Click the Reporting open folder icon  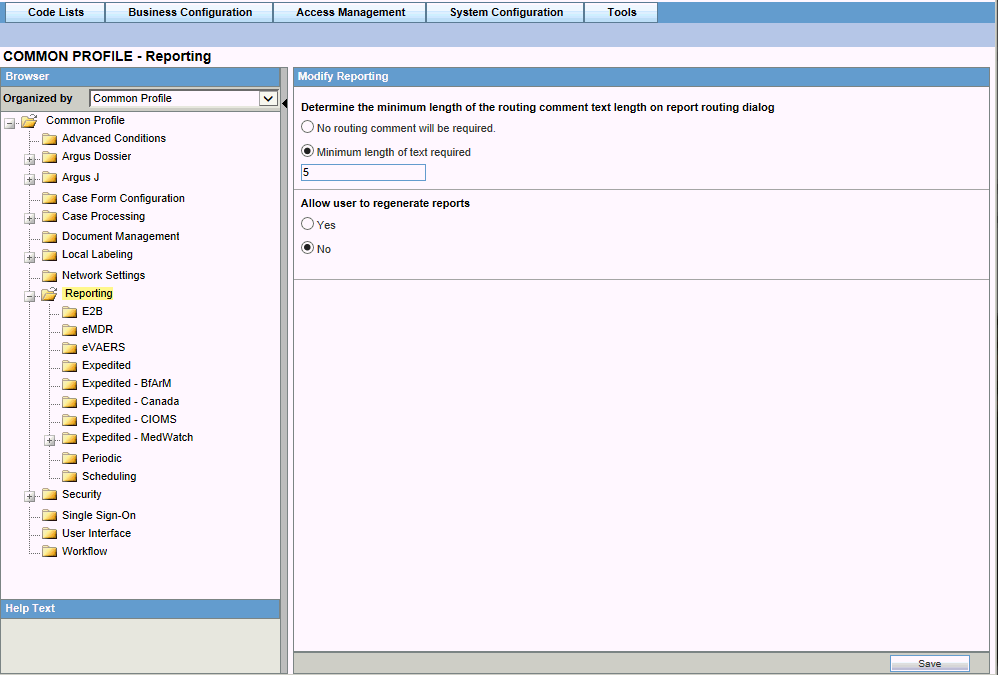click(50, 294)
